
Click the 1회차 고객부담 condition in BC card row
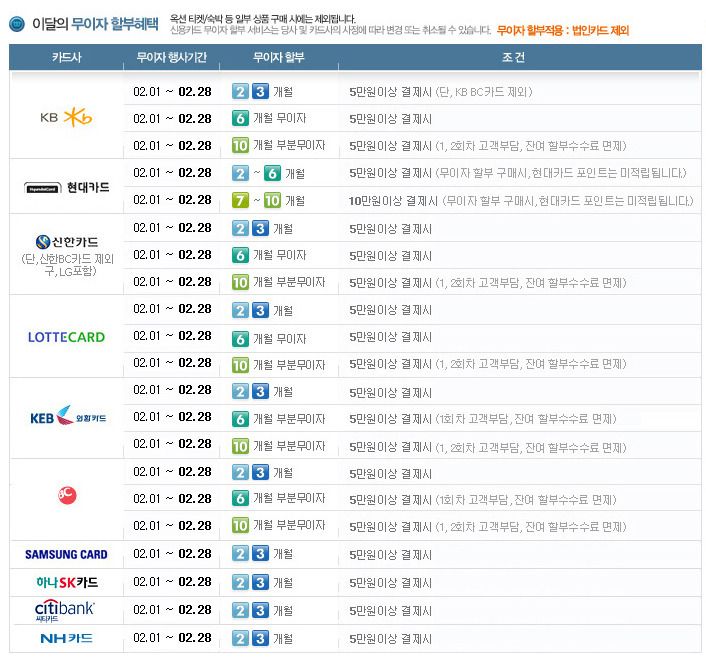(483, 500)
